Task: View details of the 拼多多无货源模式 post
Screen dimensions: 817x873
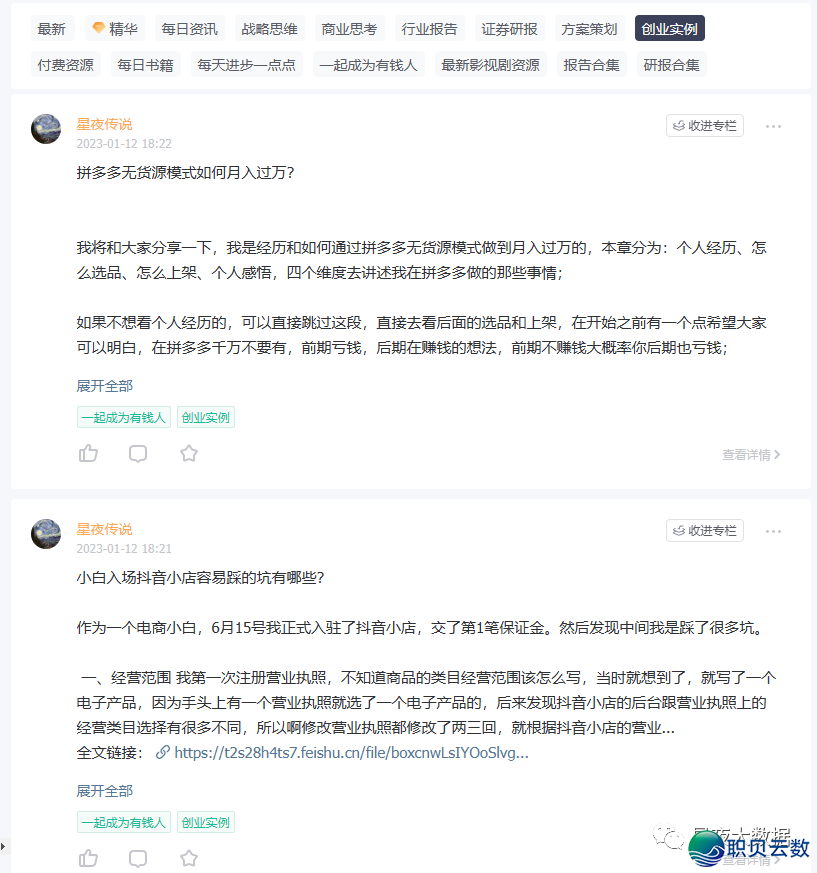Action: 751,455
